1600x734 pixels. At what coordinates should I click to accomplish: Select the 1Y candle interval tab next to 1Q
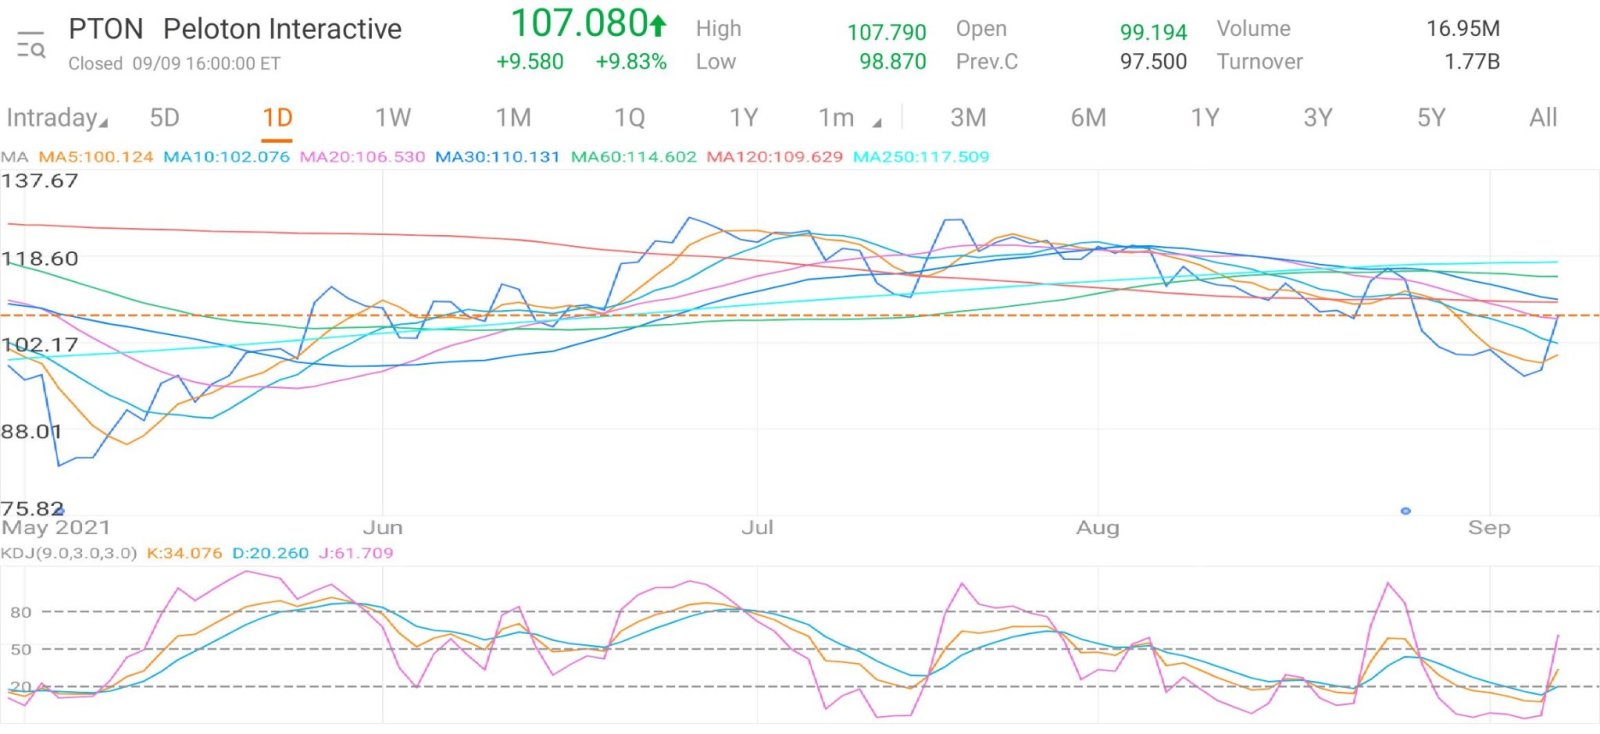click(743, 118)
